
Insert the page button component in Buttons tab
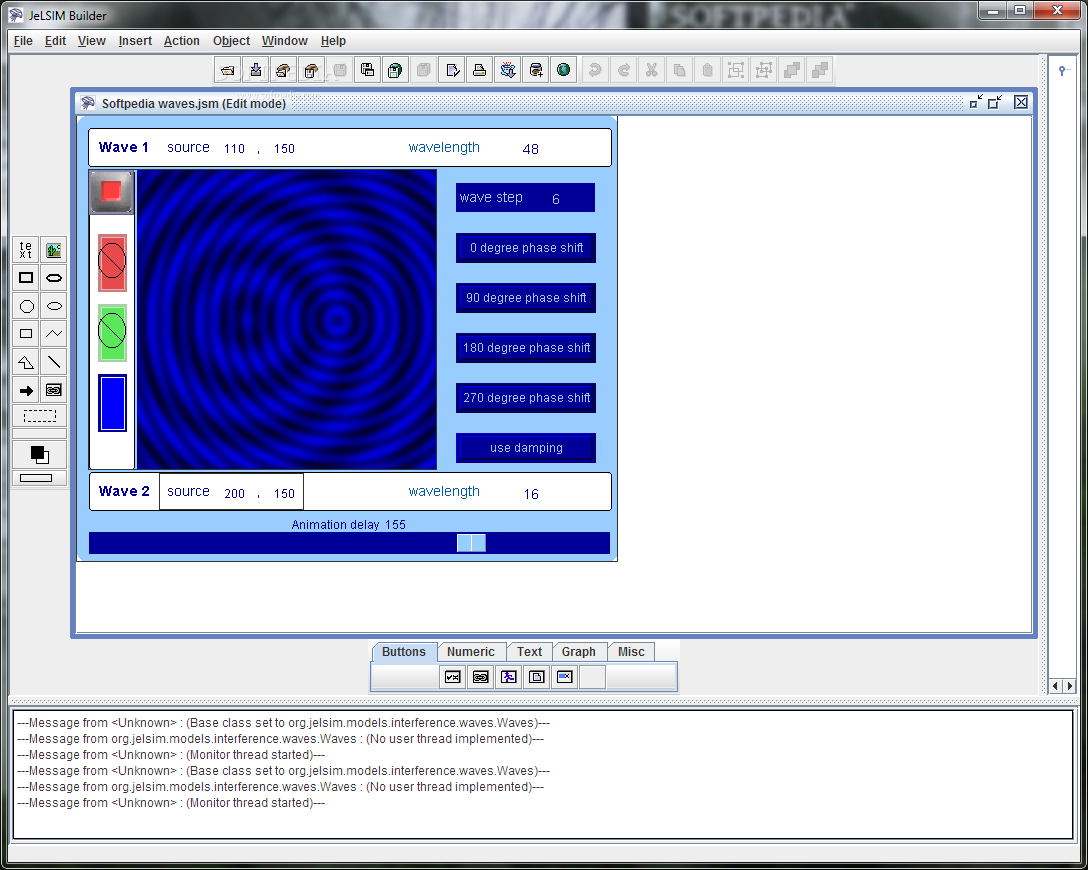(x=536, y=677)
